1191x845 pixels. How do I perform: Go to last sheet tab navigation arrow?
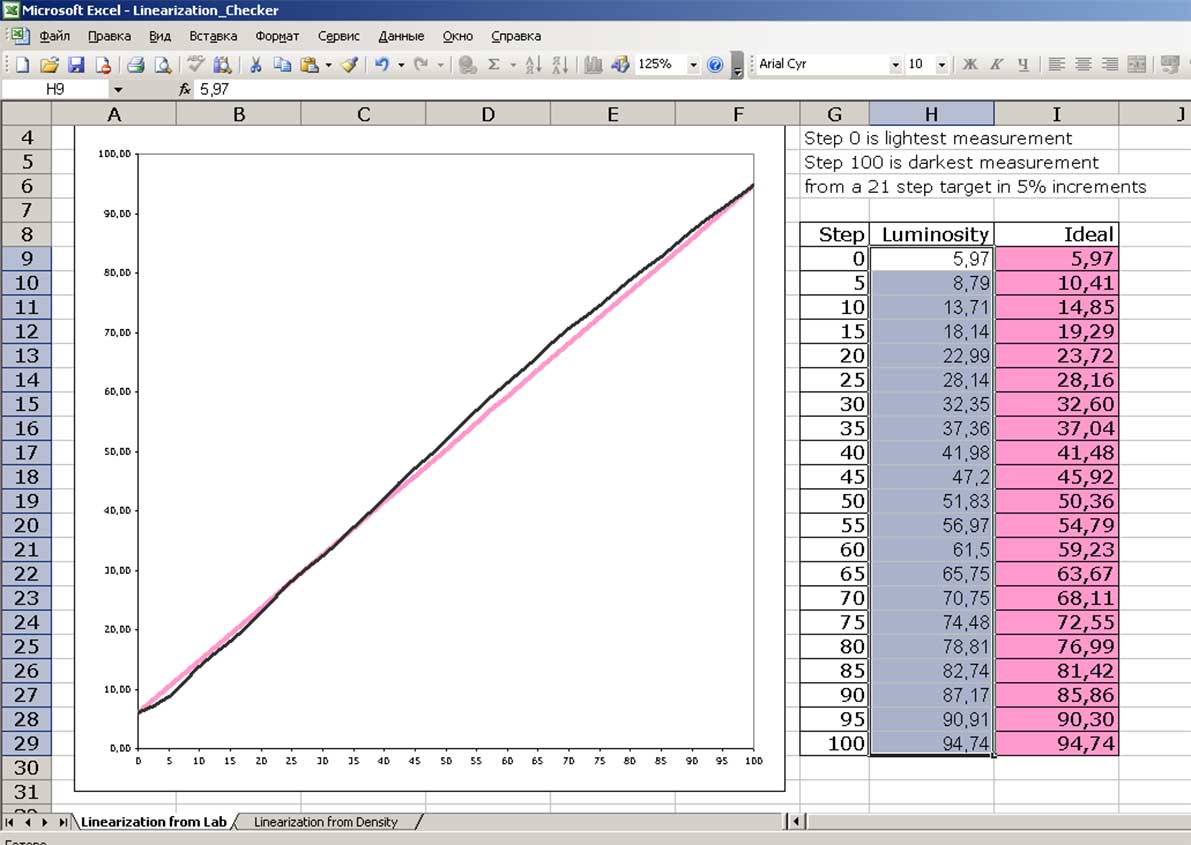point(63,822)
